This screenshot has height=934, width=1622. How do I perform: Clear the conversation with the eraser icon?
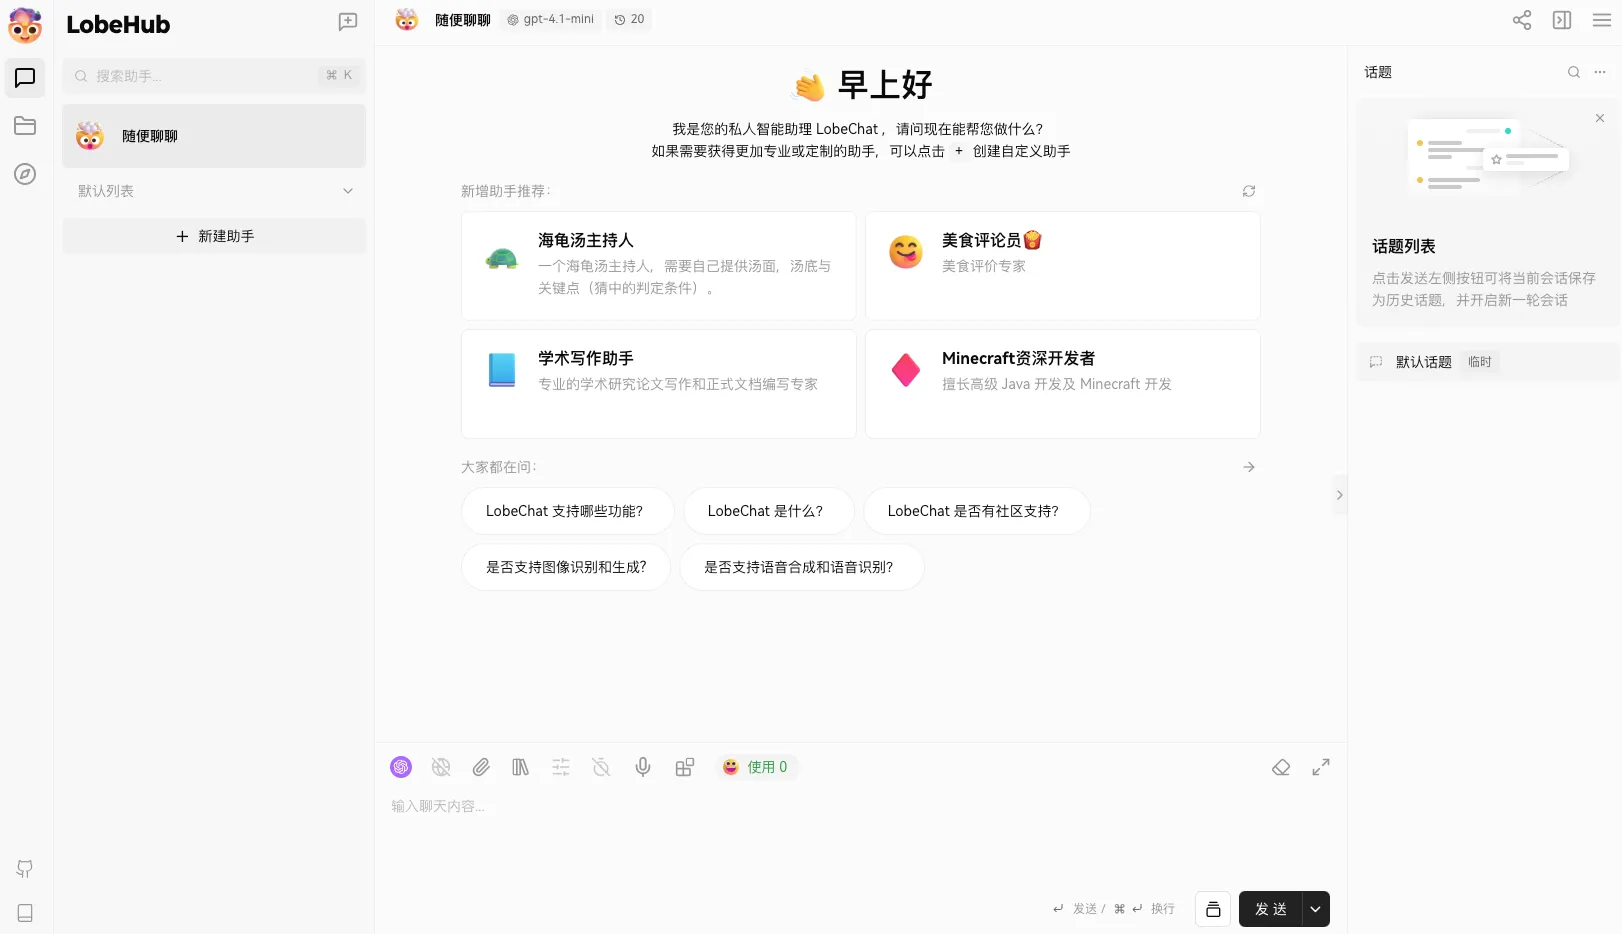(x=1281, y=767)
